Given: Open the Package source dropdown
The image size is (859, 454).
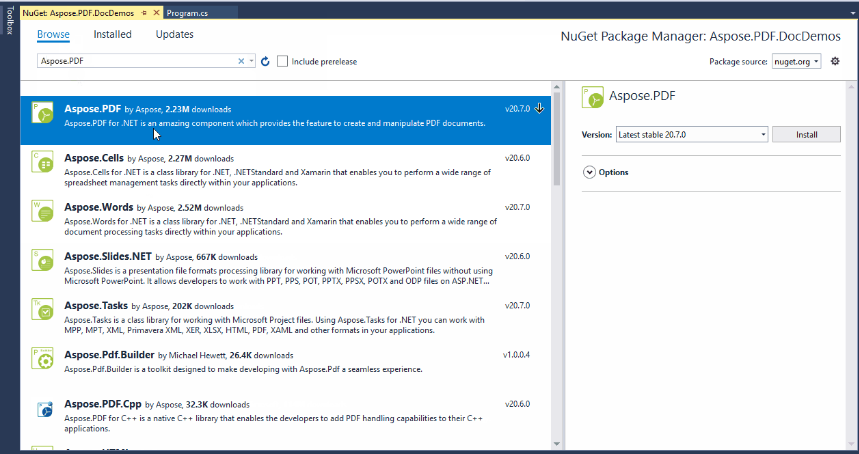Looking at the screenshot, I should tap(796, 62).
